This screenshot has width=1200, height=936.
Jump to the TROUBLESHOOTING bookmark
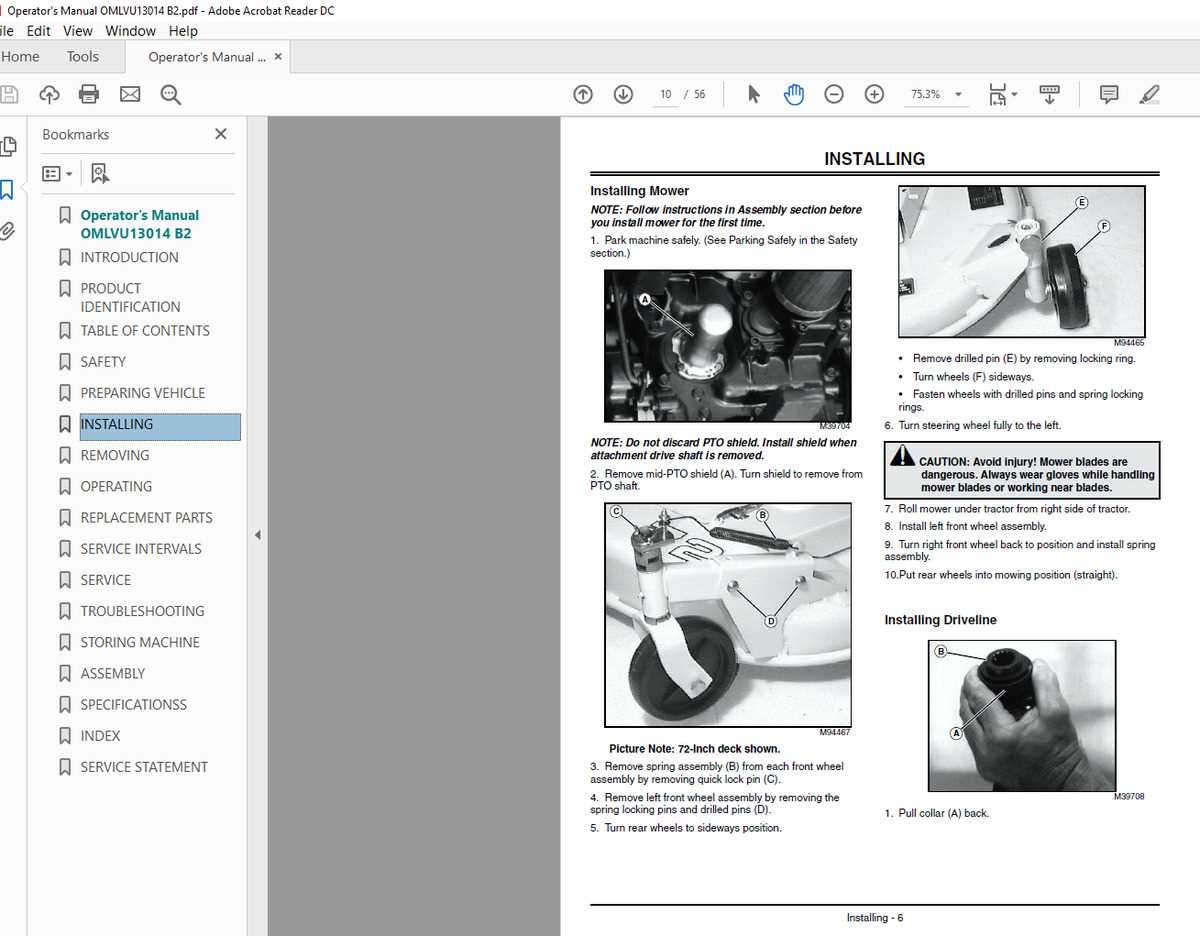(x=142, y=611)
